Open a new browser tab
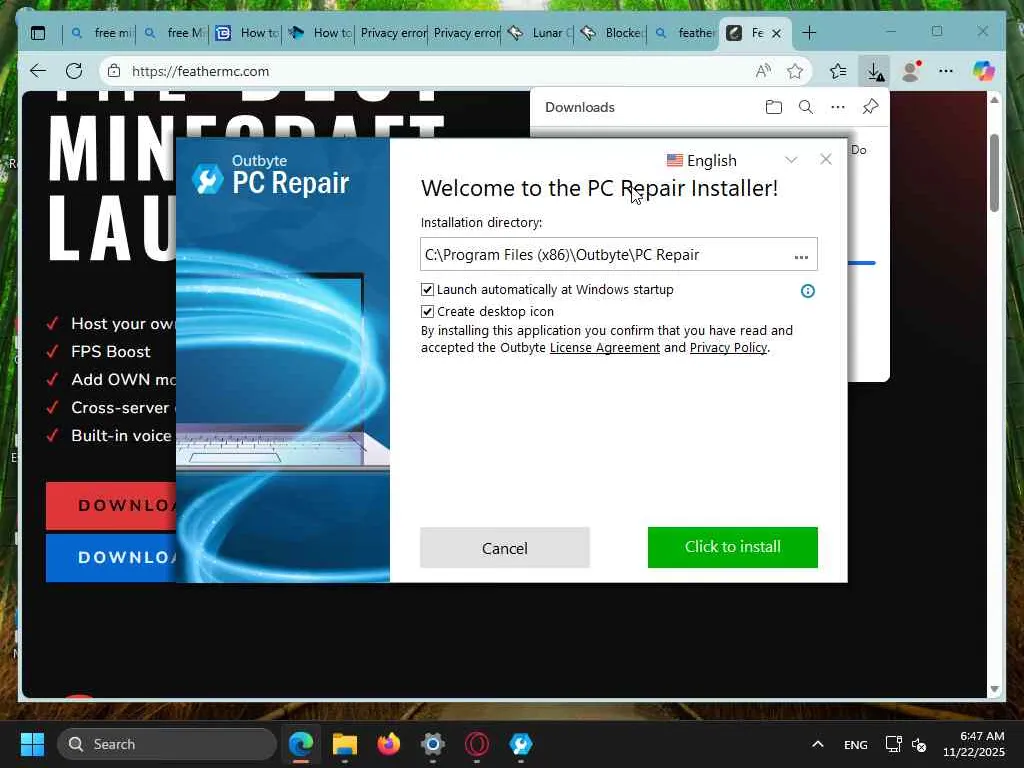 coord(809,33)
